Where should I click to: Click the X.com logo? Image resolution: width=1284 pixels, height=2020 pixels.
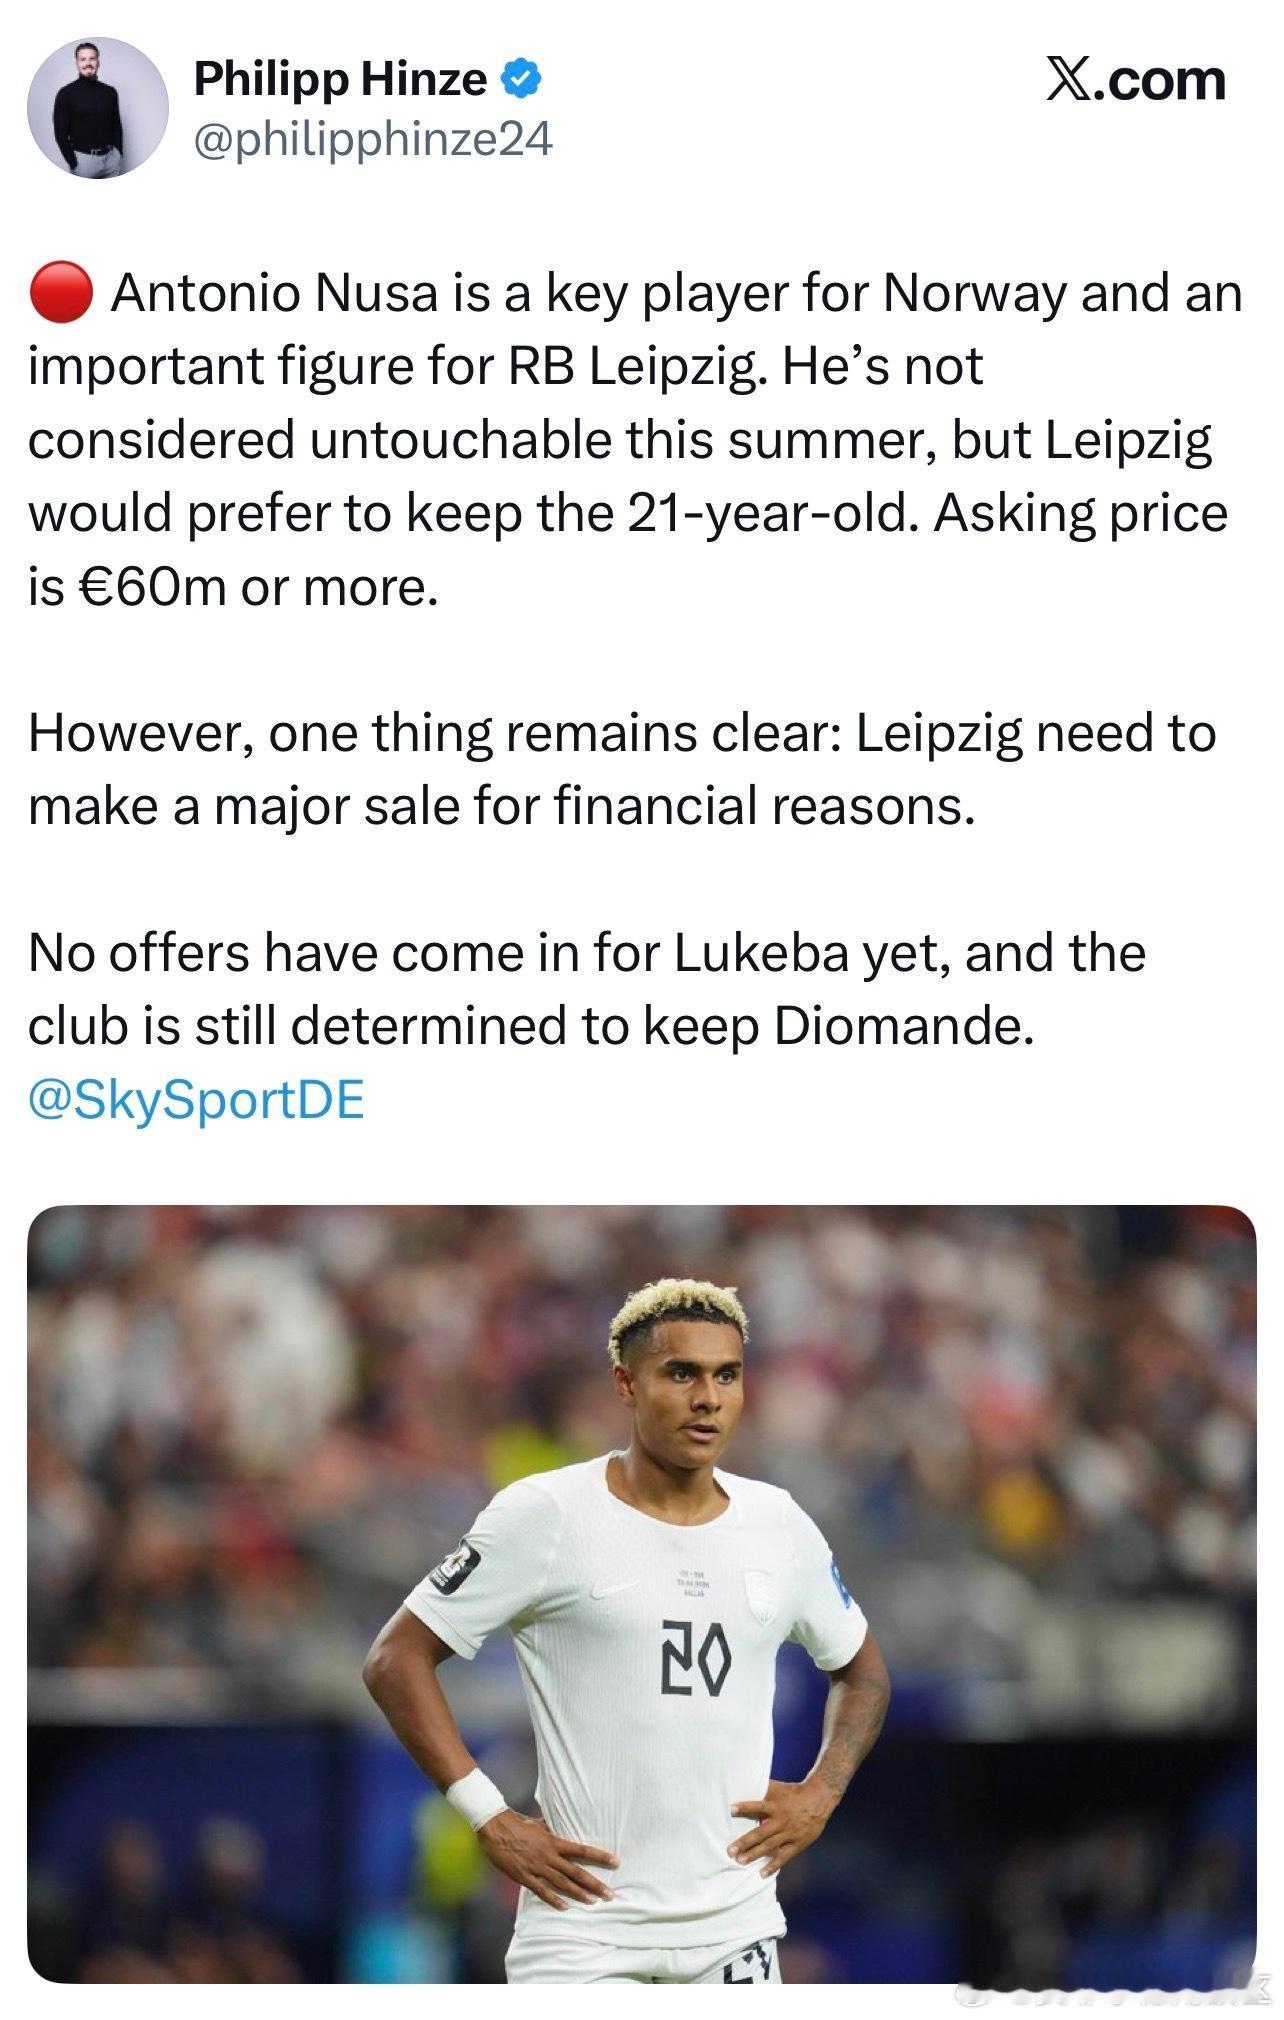coord(1135,80)
